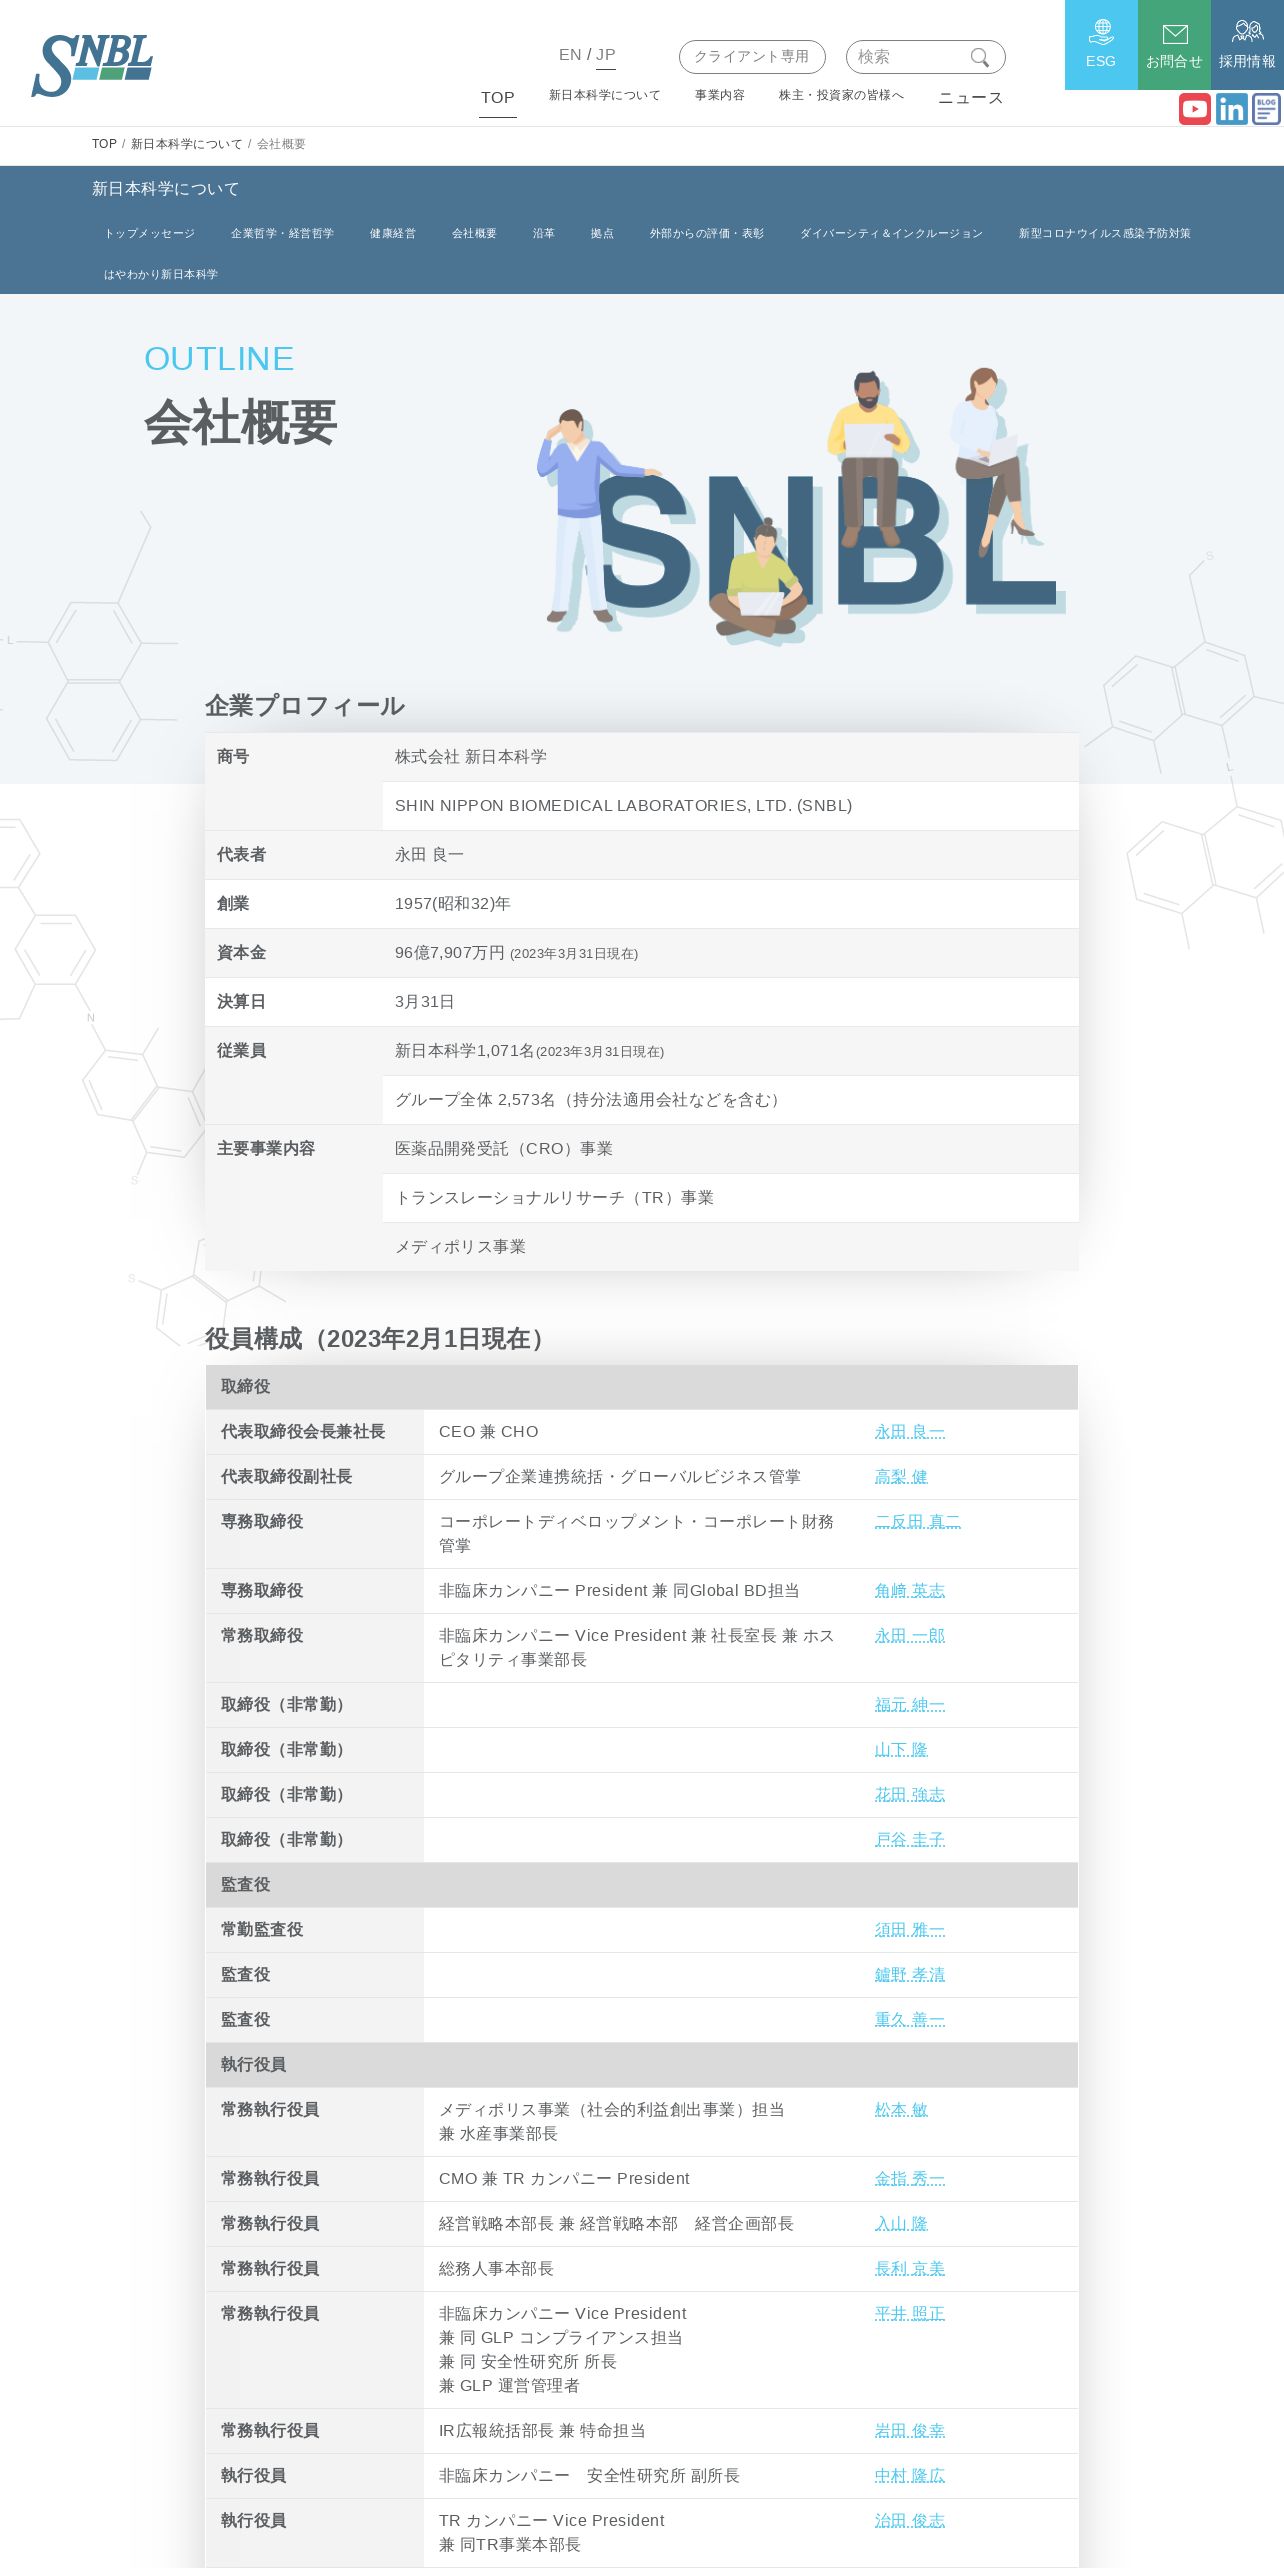Screen dimensions: 1284x2568
Task: Open 戸谷 圭子 profile link
Action: pos(910,1840)
